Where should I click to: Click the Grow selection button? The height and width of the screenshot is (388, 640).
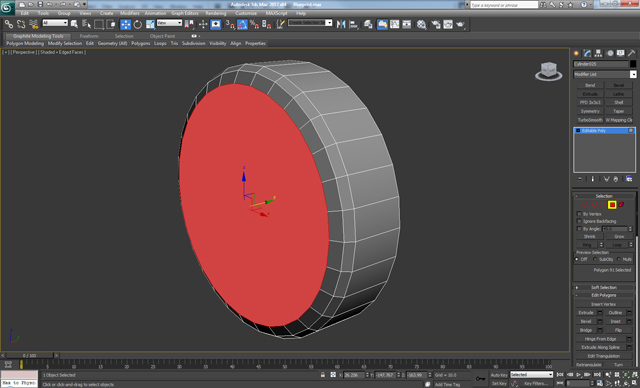[619, 236]
